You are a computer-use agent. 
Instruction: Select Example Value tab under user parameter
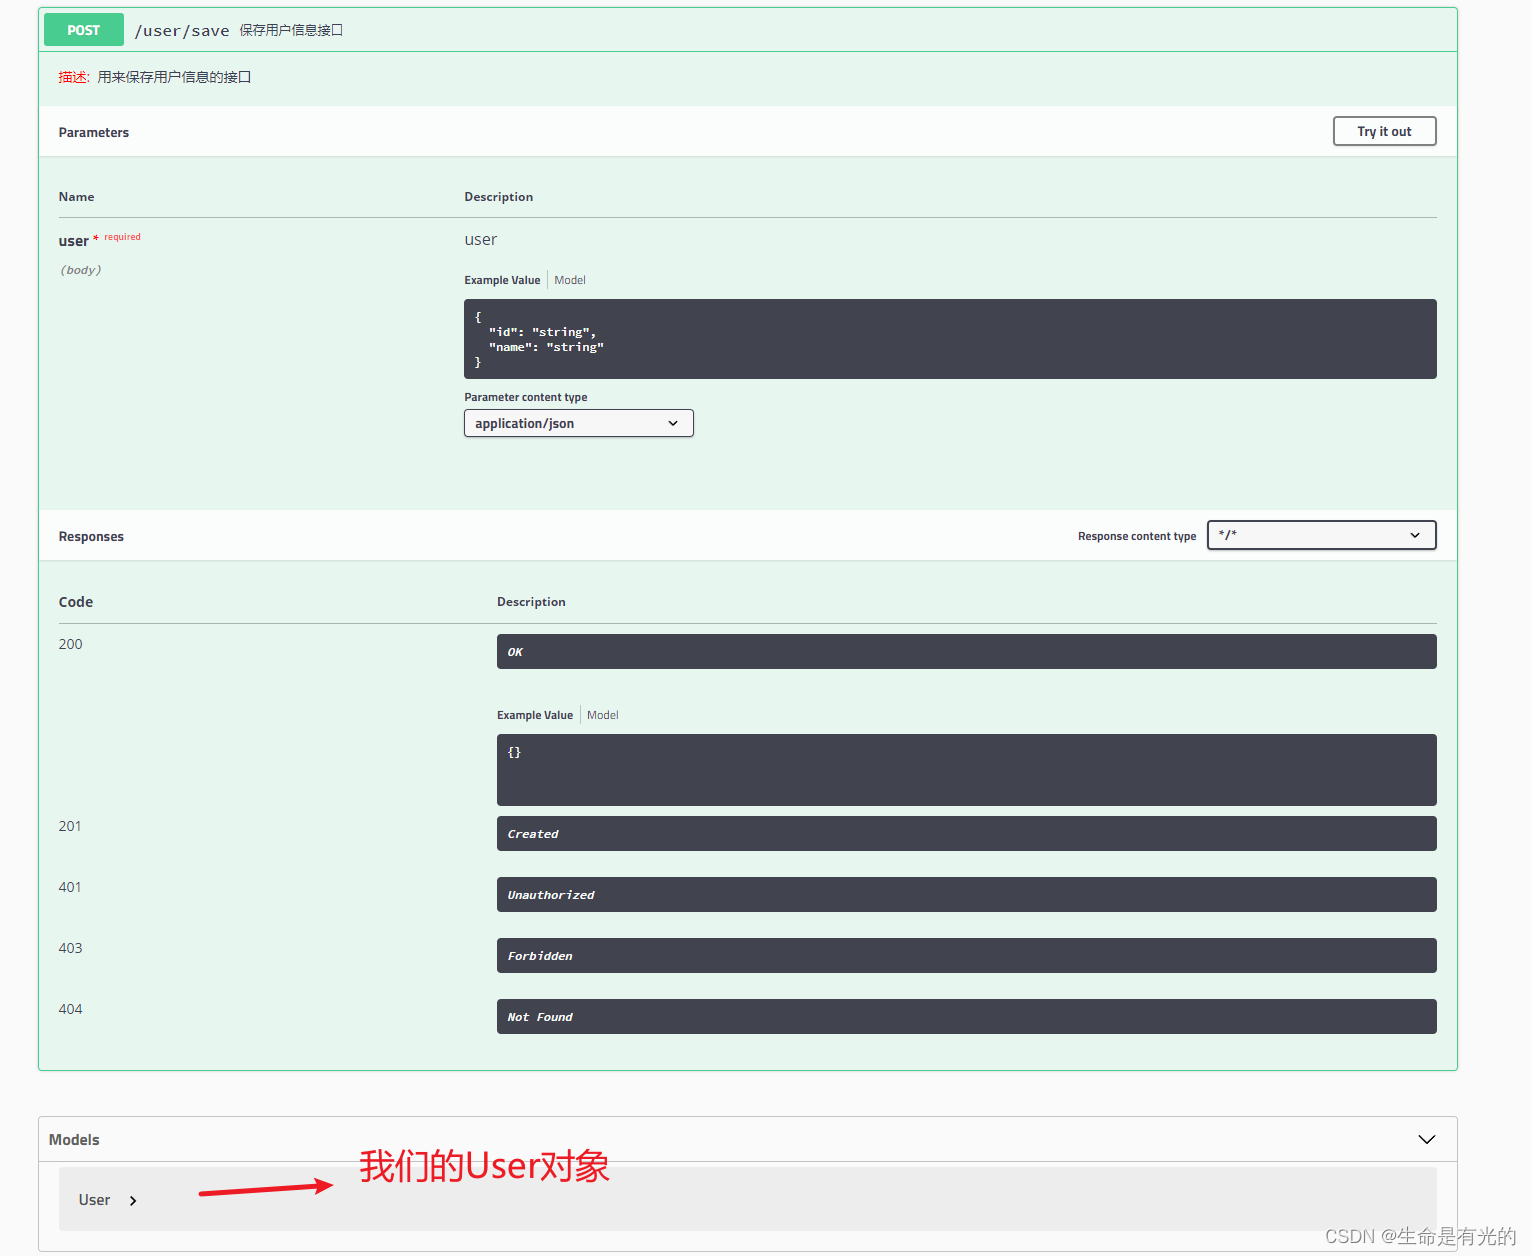tap(502, 280)
